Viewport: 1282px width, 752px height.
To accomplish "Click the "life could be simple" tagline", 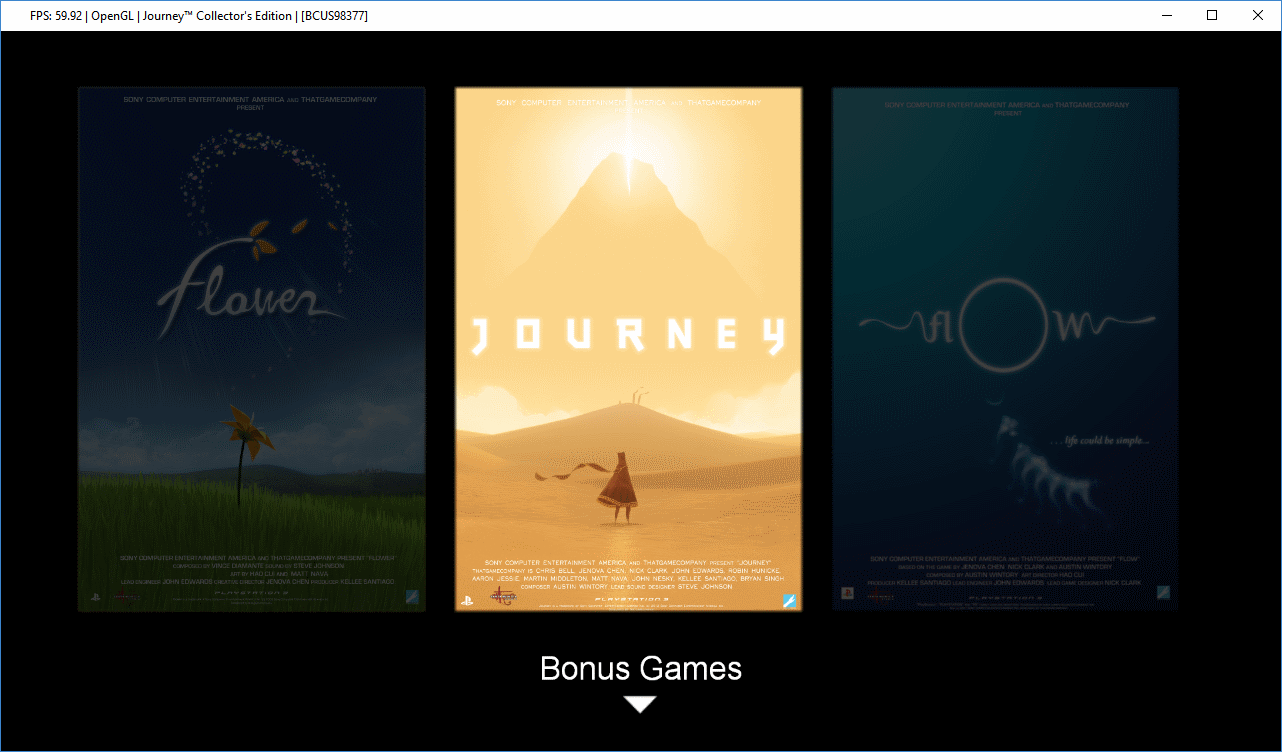I will click(1100, 441).
